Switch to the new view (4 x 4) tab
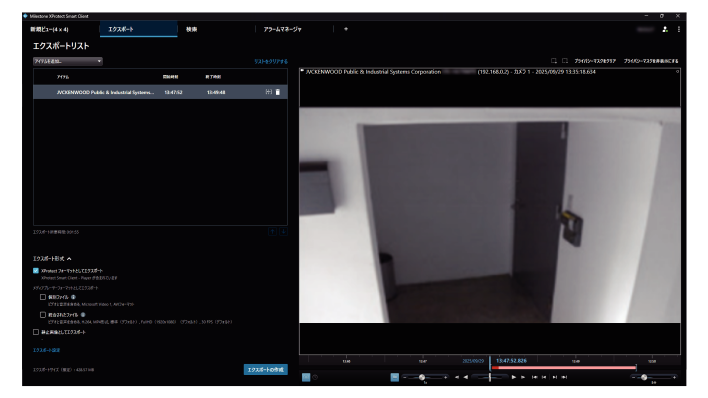Screen dimensions: 708x398 (x=49, y=29)
